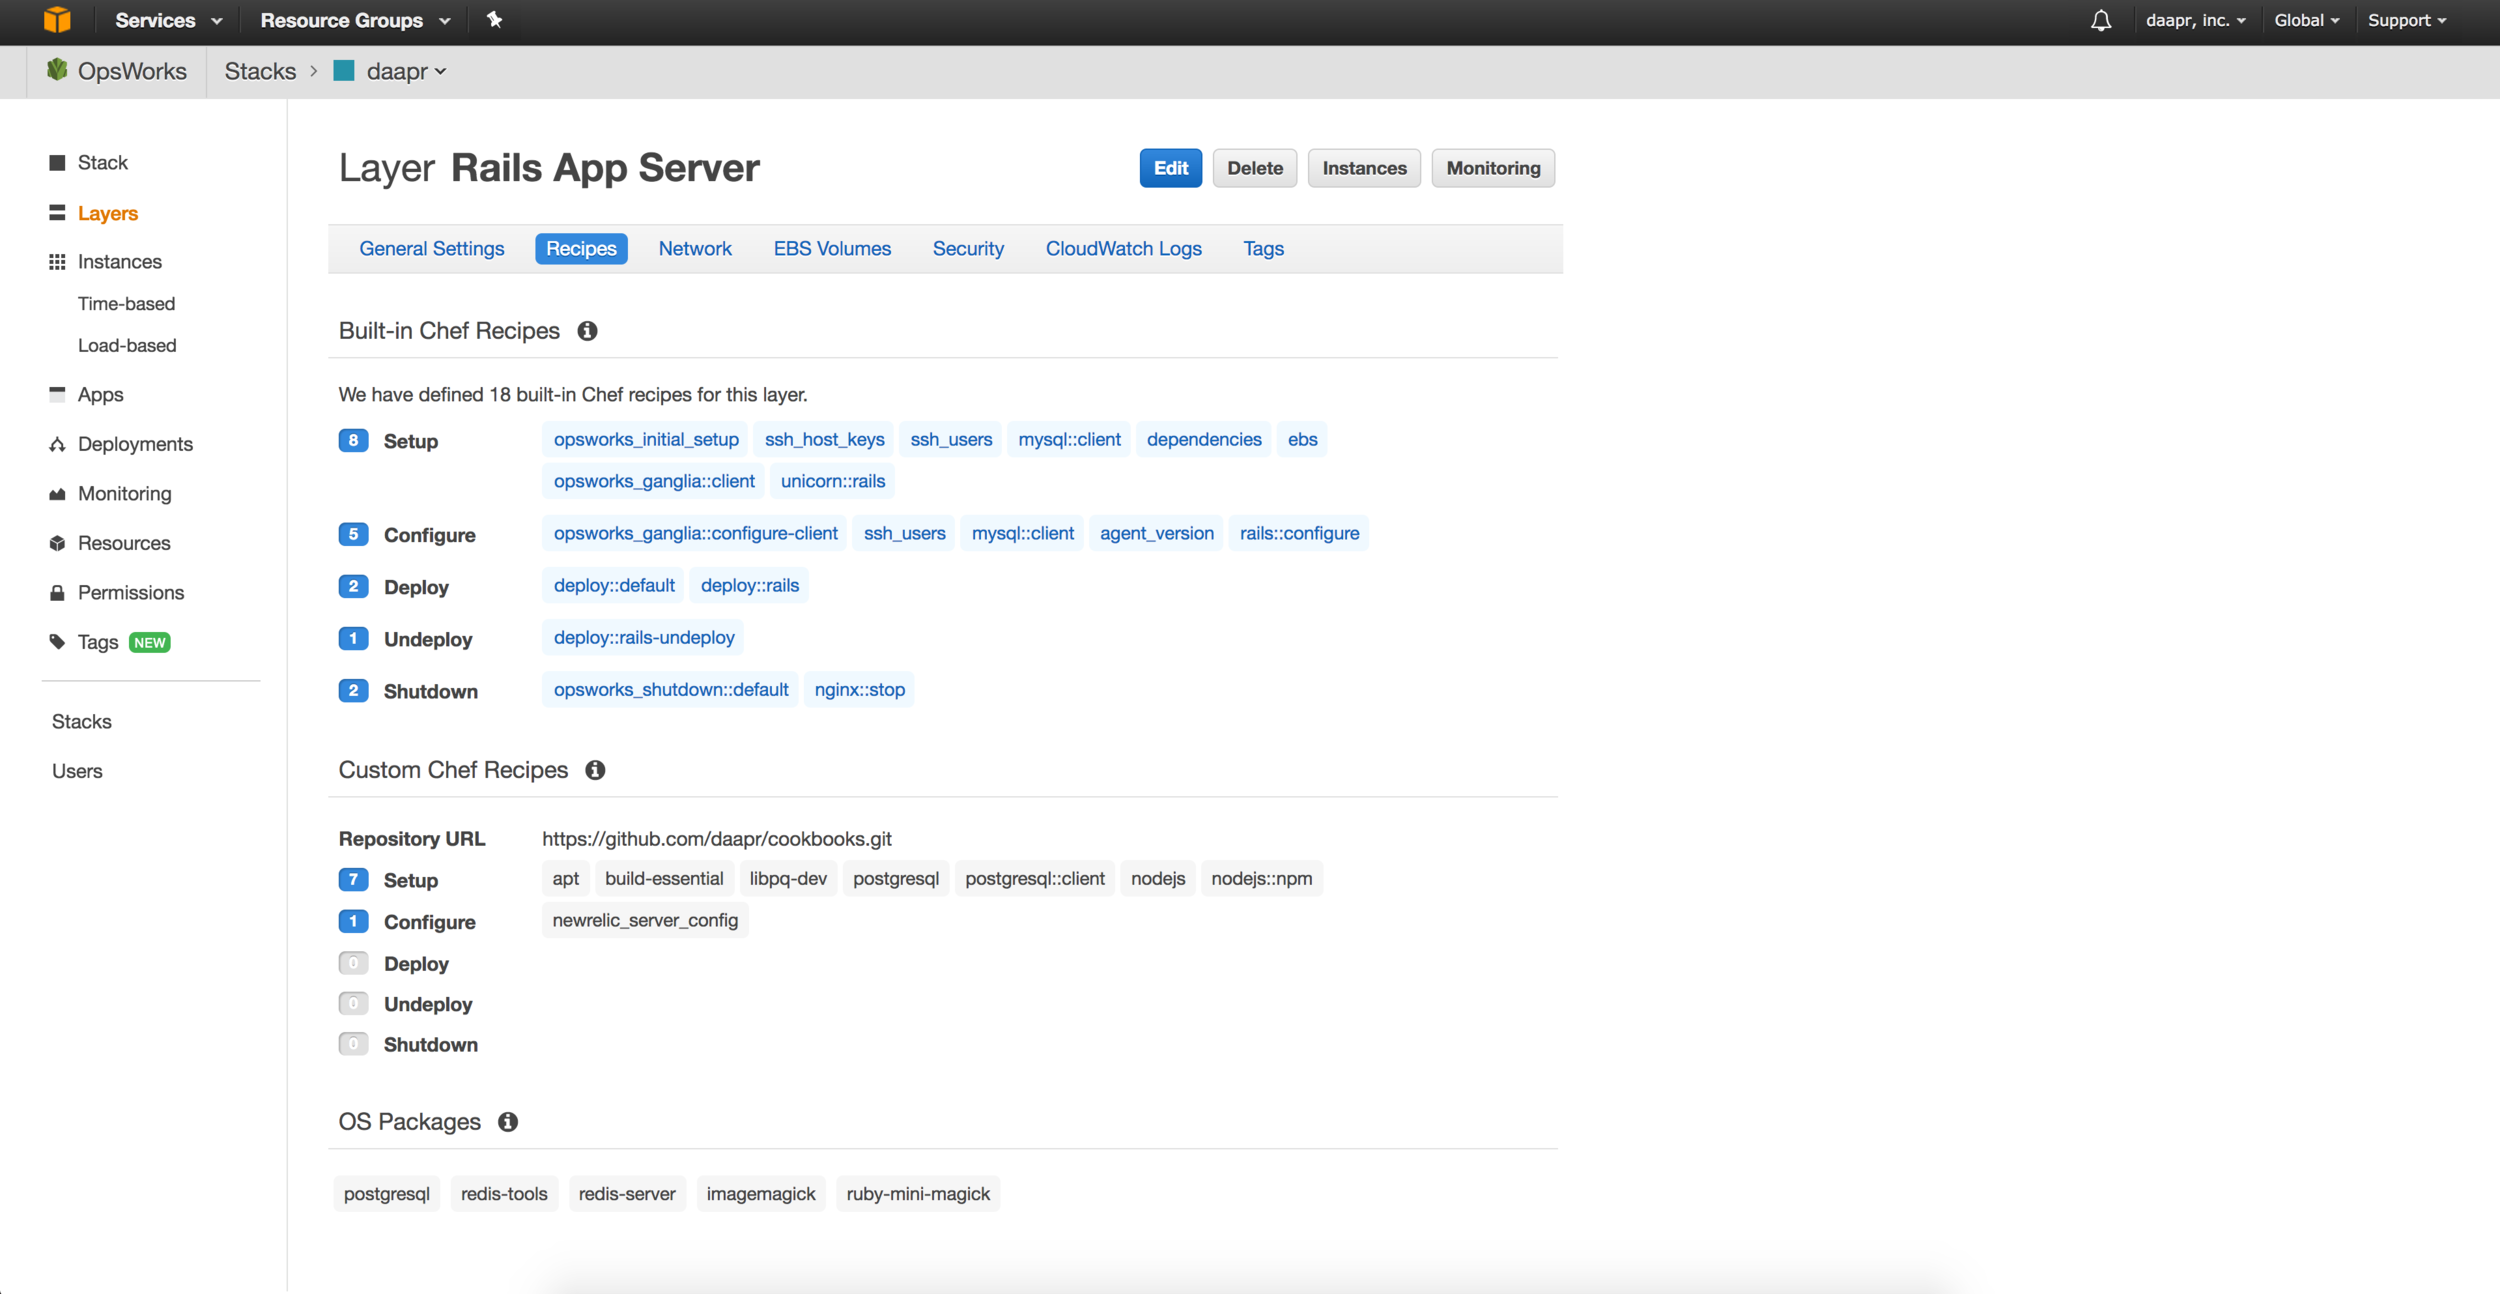
Task: Click the Apps sidebar icon
Action: pyautogui.click(x=57, y=394)
